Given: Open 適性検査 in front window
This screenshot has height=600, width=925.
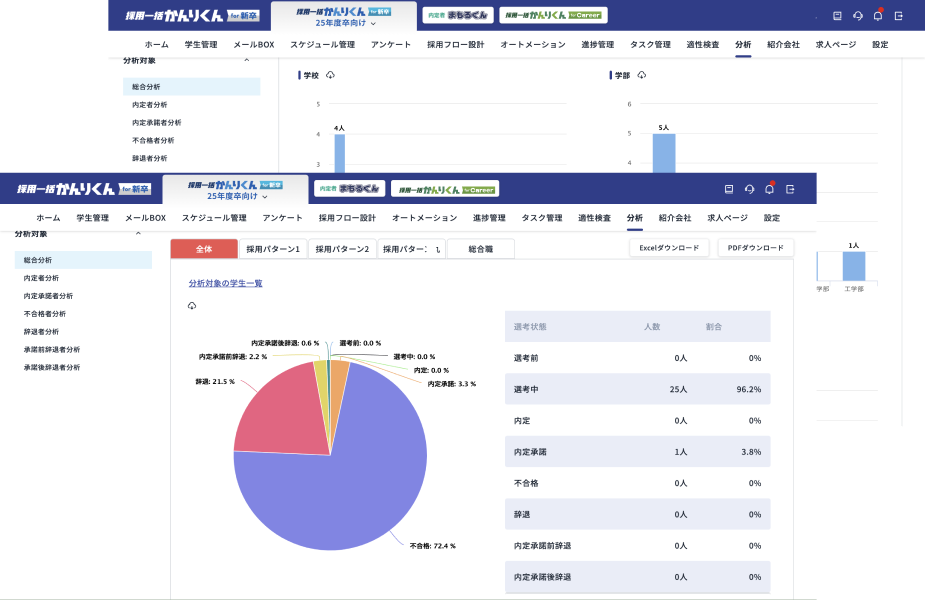Looking at the screenshot, I should [594, 218].
